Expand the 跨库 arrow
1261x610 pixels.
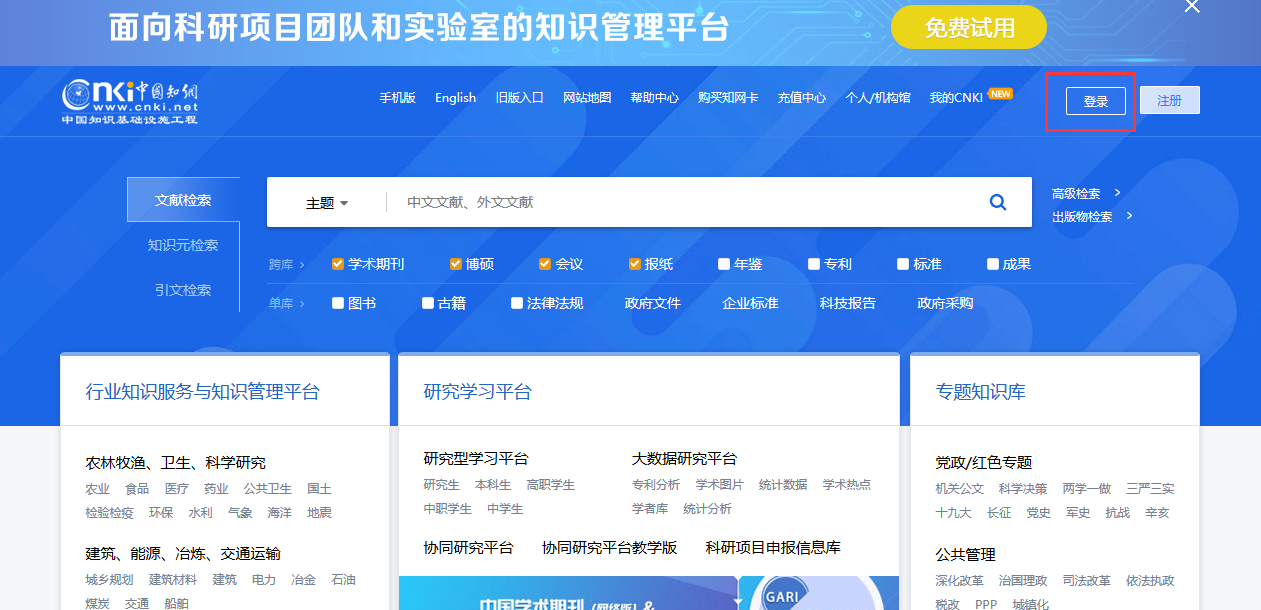(301, 265)
